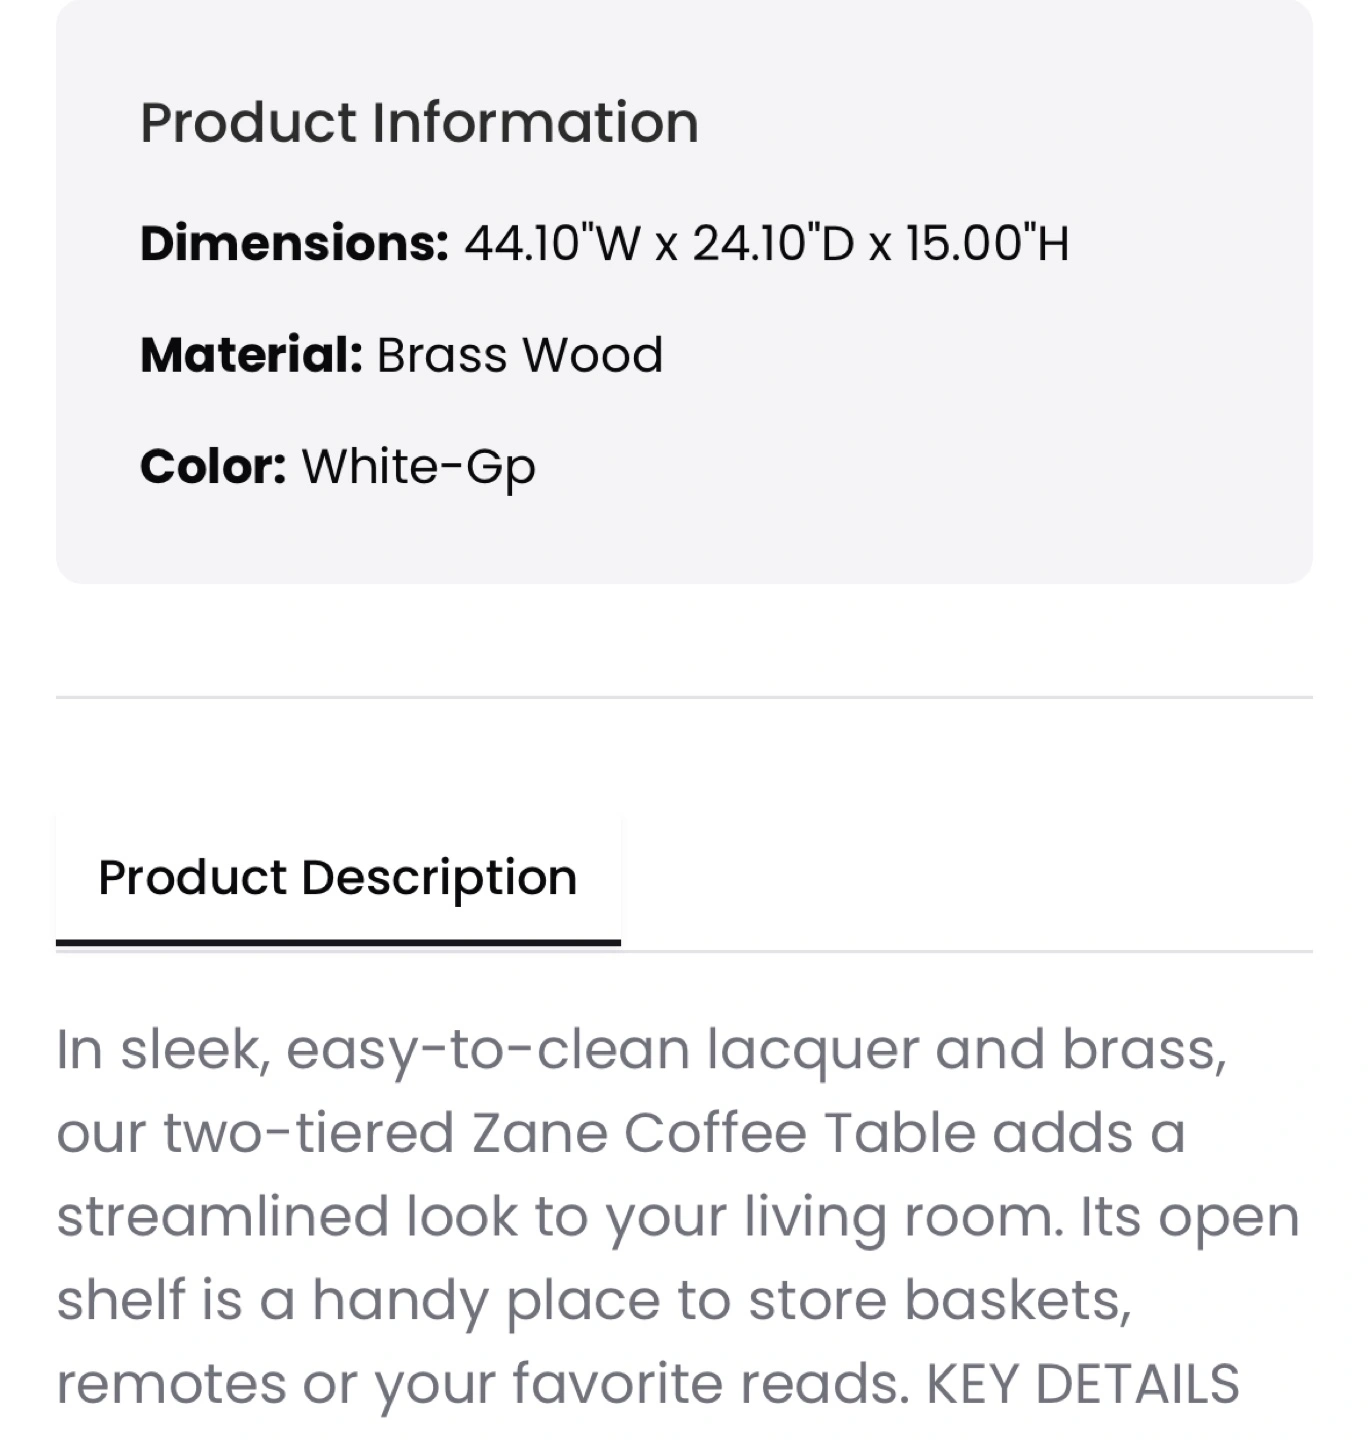
Task: Click the Brass Wood material value
Action: point(520,355)
